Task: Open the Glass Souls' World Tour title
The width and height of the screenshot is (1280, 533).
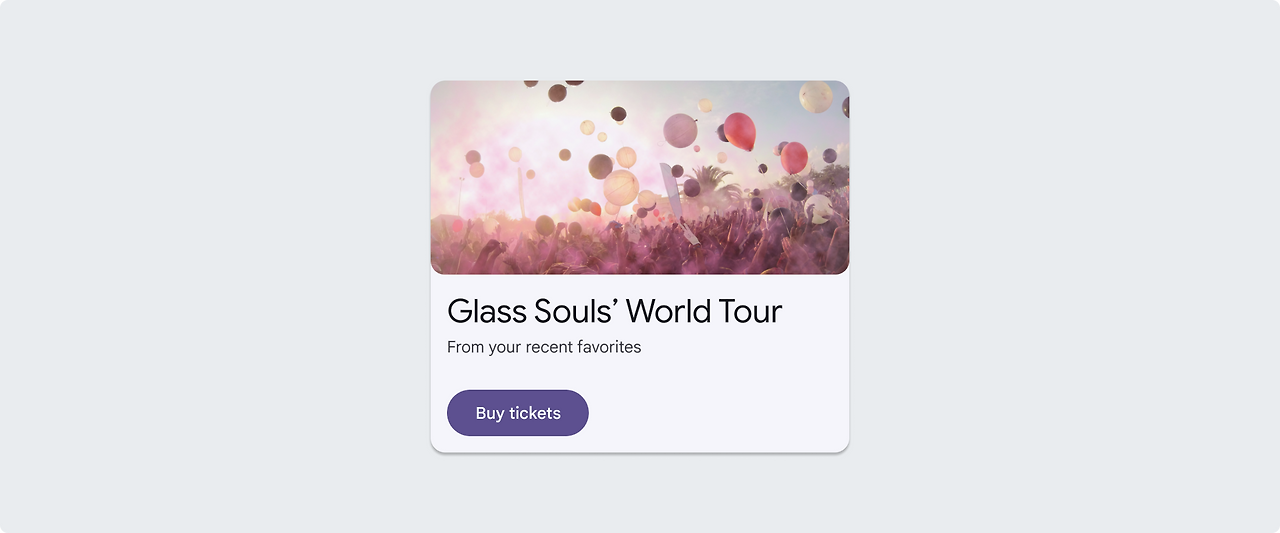Action: [x=614, y=311]
